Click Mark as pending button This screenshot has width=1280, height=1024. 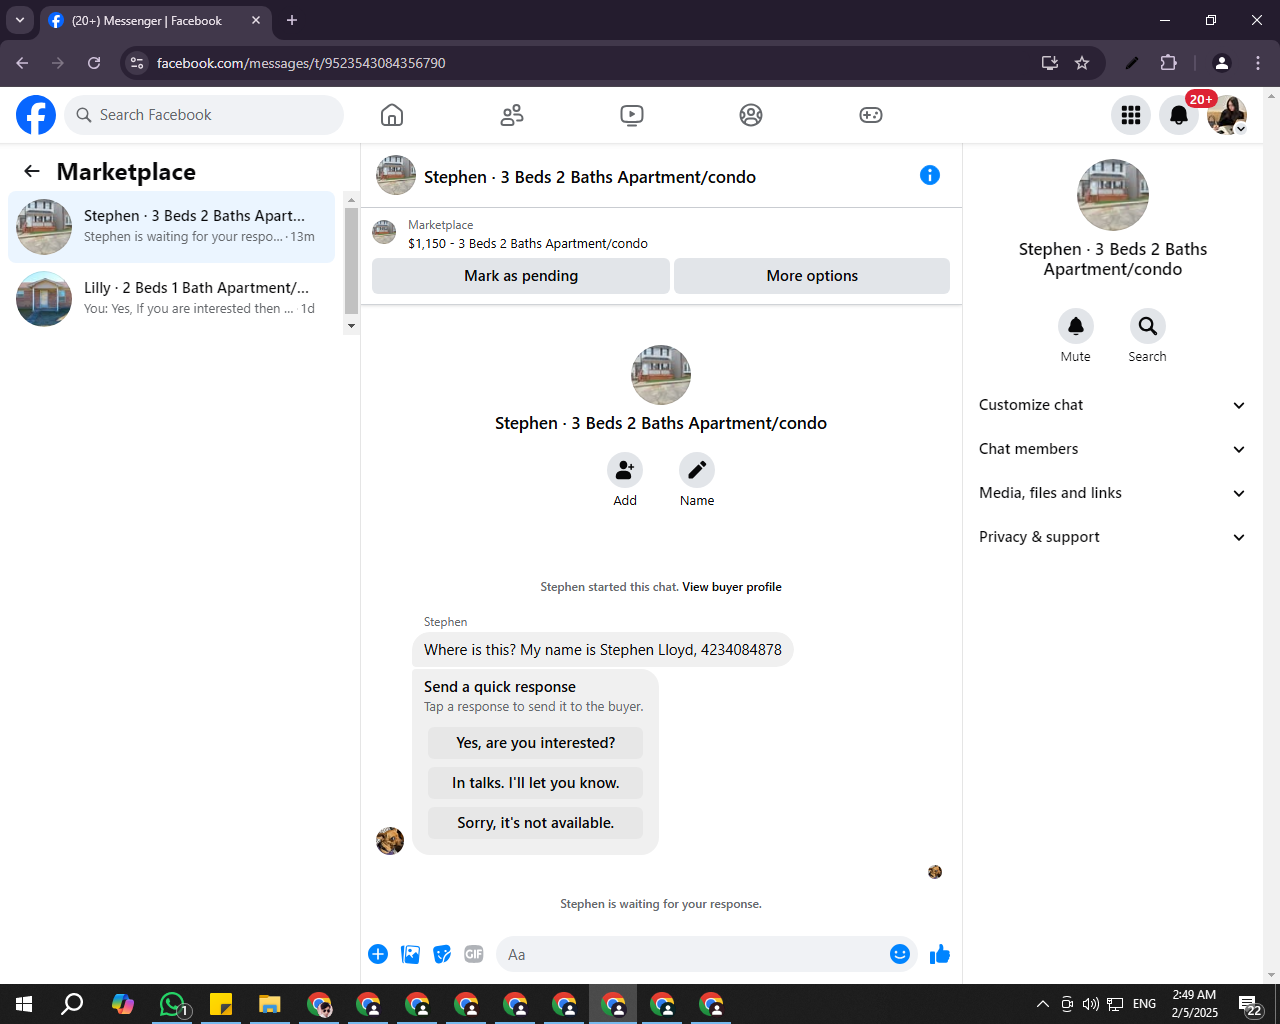coord(521,276)
